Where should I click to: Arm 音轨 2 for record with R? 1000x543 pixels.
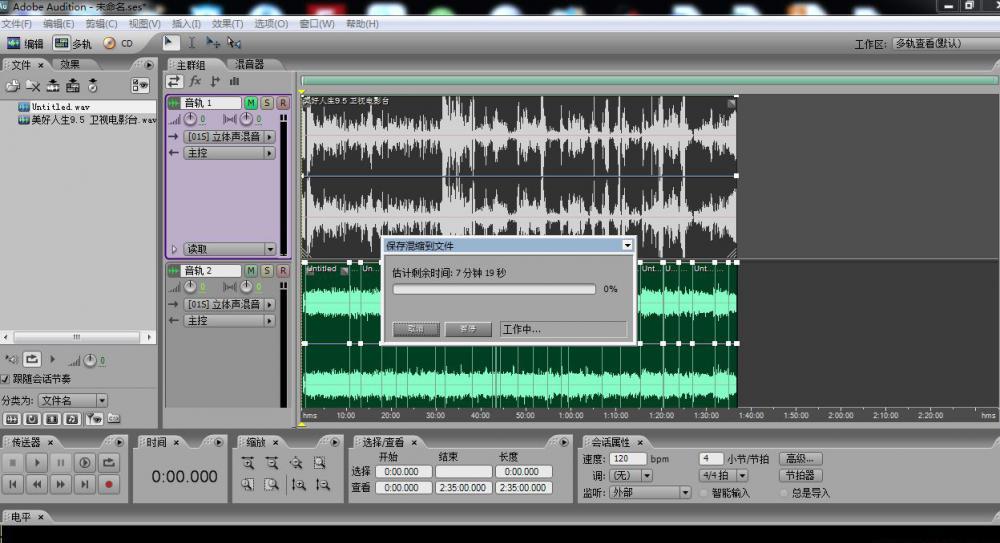click(x=283, y=271)
